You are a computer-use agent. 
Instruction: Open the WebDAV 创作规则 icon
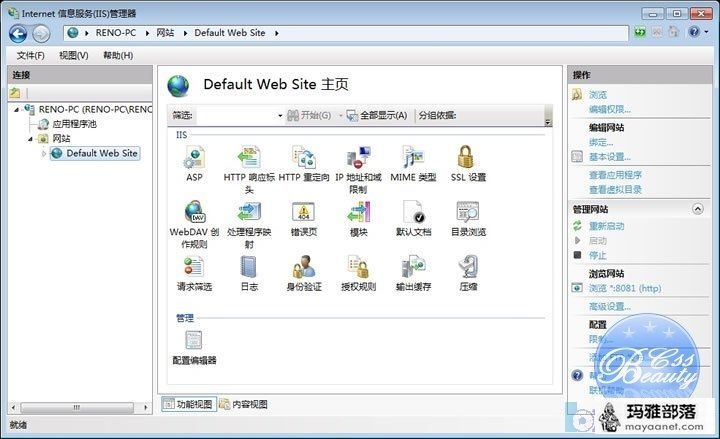click(x=194, y=213)
